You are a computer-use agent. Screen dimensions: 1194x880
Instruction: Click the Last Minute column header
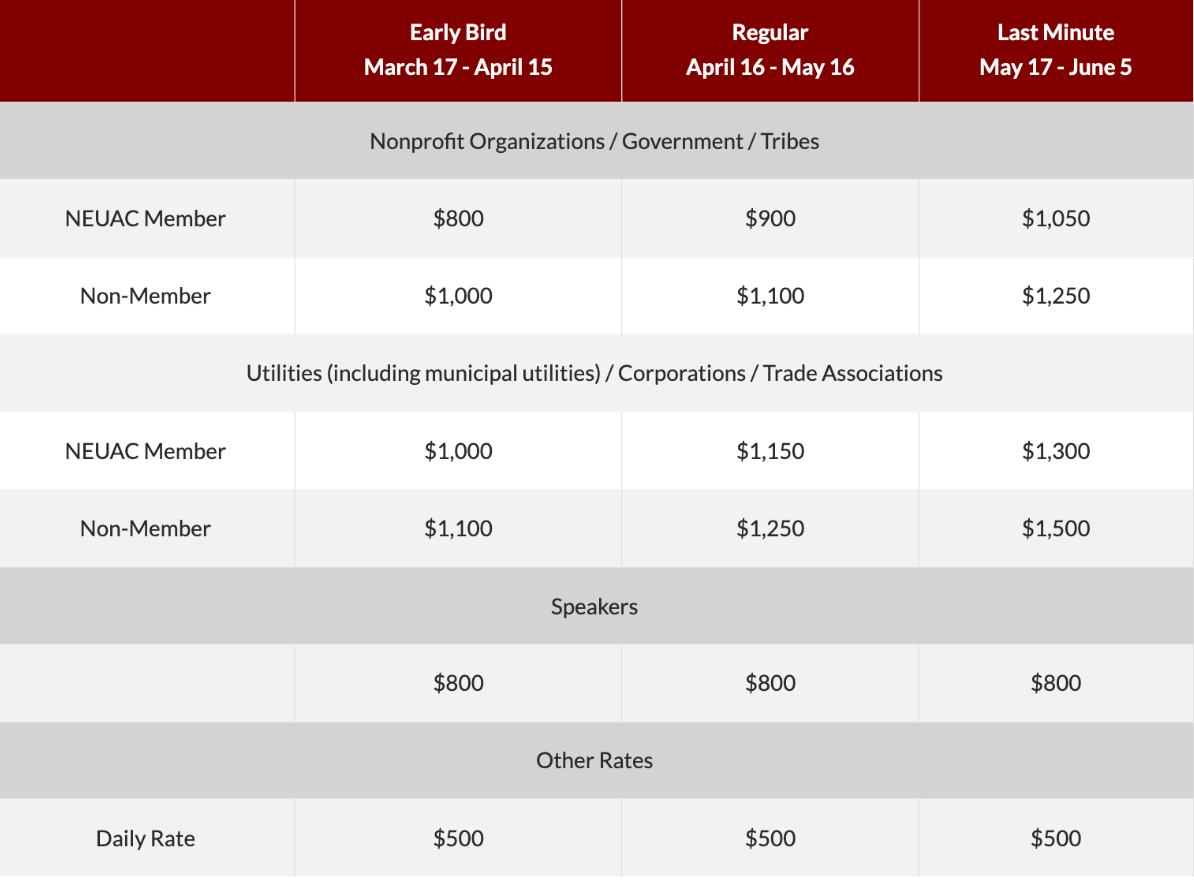pos(1056,50)
